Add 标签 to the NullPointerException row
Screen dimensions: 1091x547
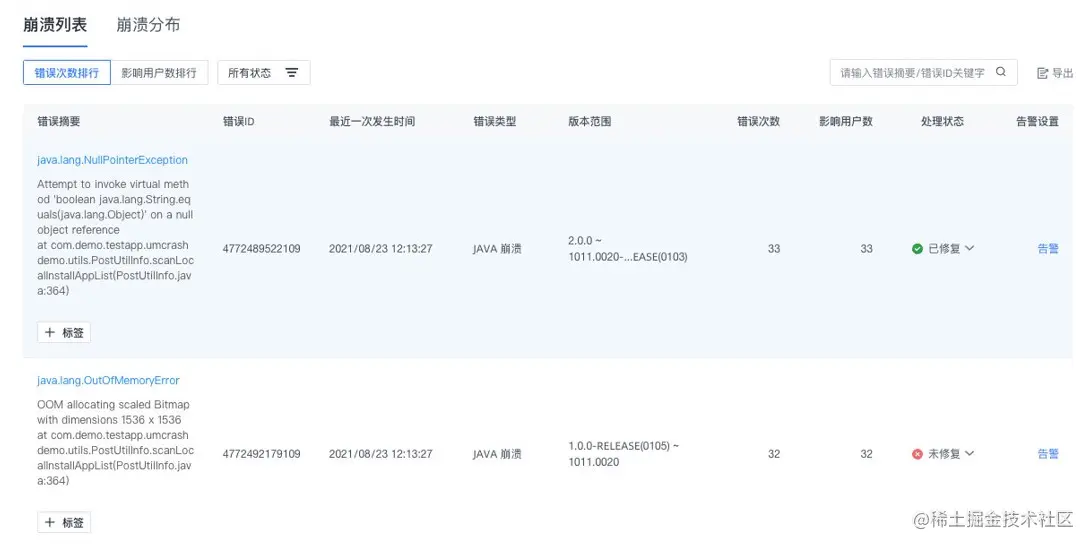(64, 333)
